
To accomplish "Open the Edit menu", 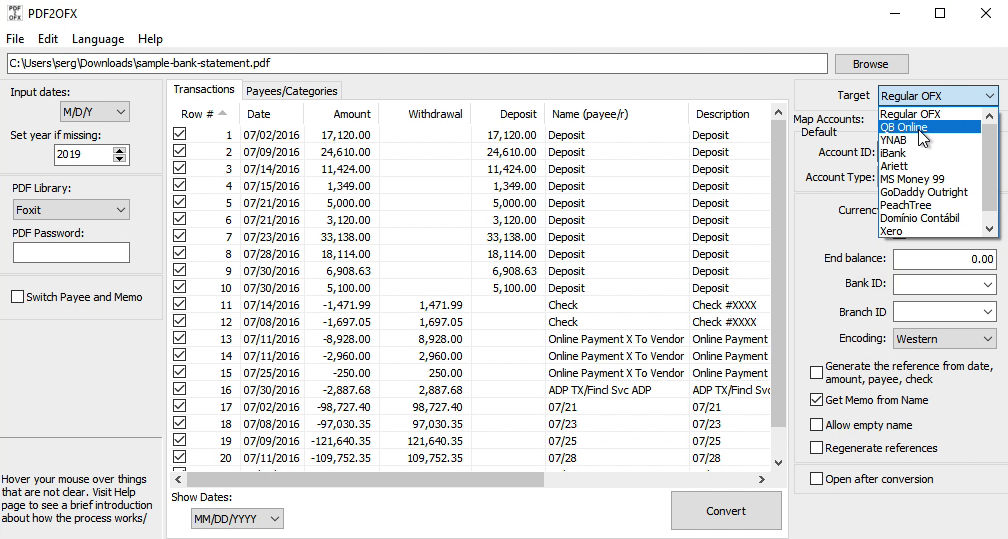I will (48, 39).
